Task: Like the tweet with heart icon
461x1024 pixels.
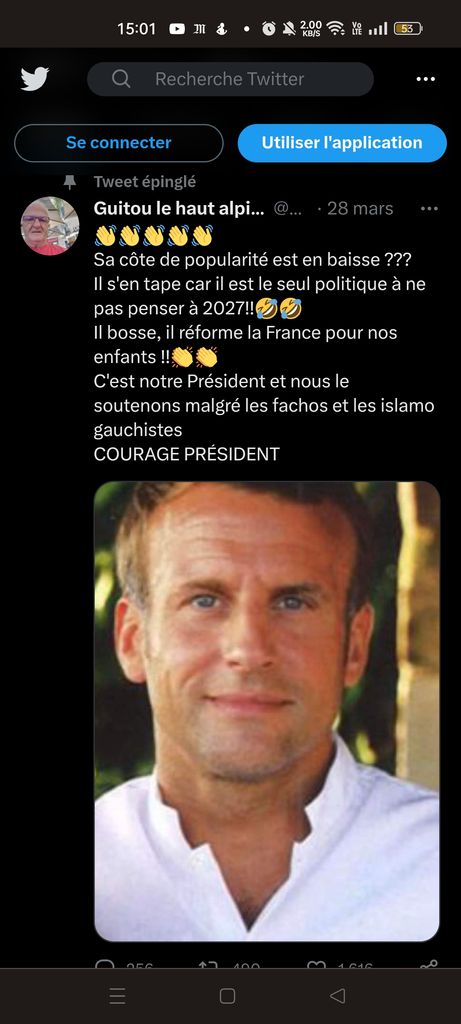Action: pos(316,964)
